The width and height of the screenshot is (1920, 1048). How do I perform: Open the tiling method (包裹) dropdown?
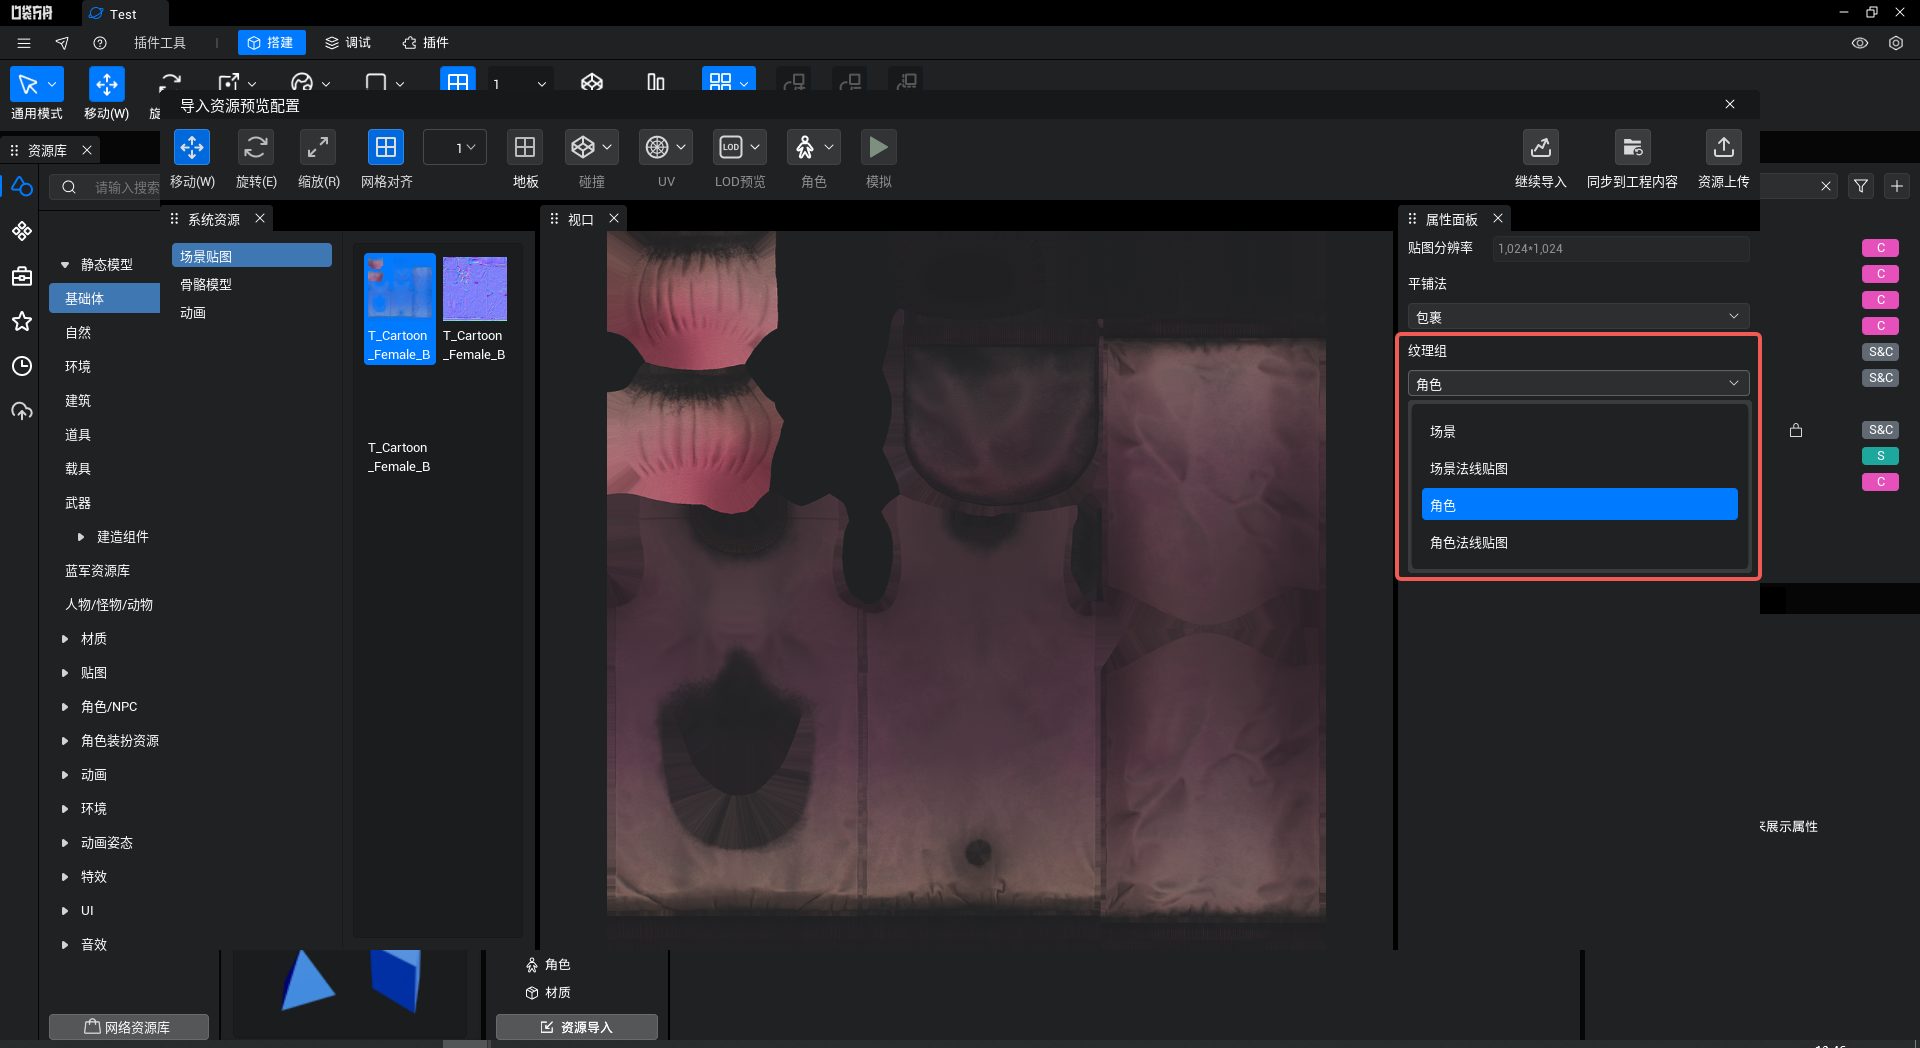(x=1578, y=317)
